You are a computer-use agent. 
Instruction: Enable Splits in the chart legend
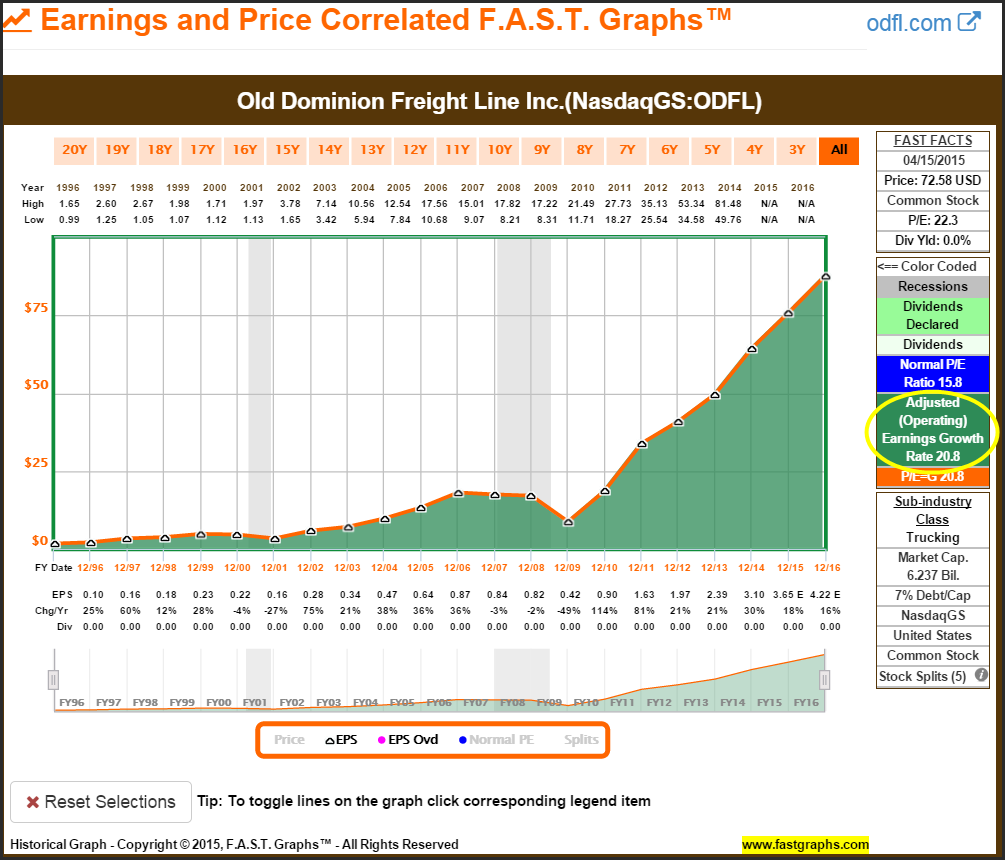[581, 740]
